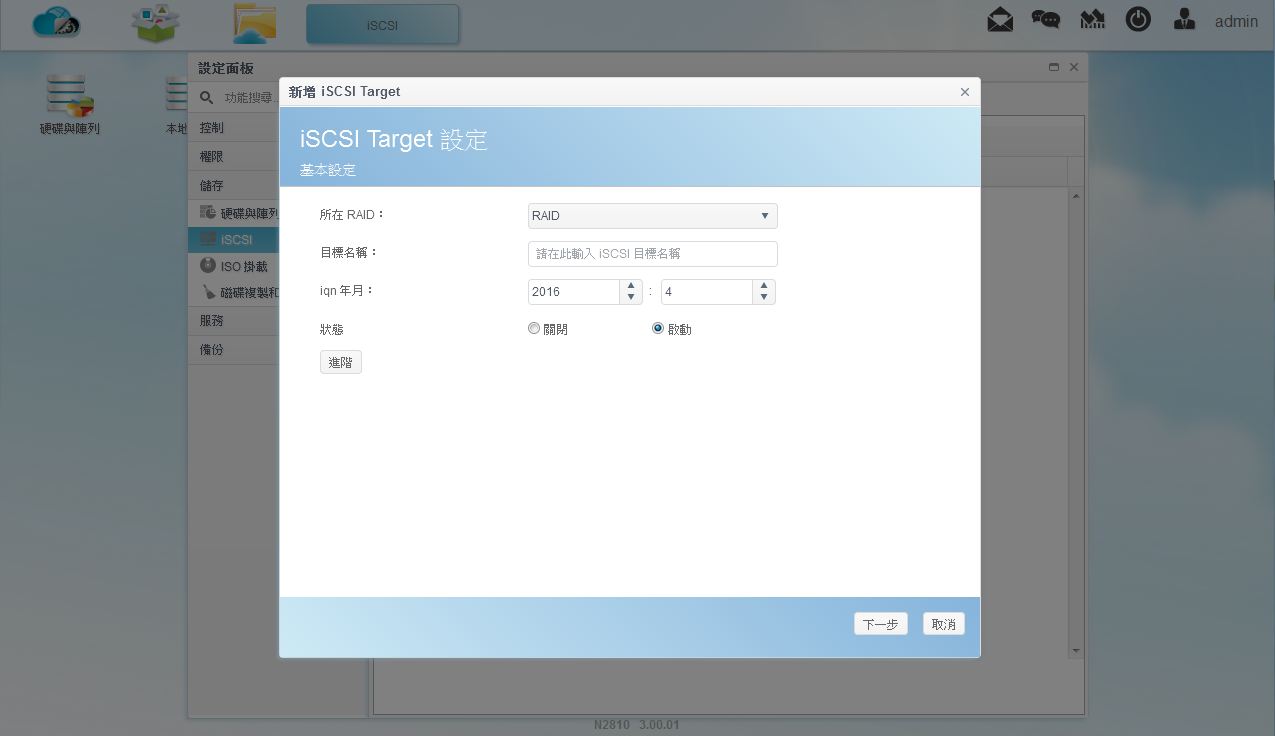
Task: Expand the 控制 section in 設定面板
Action: [234, 128]
